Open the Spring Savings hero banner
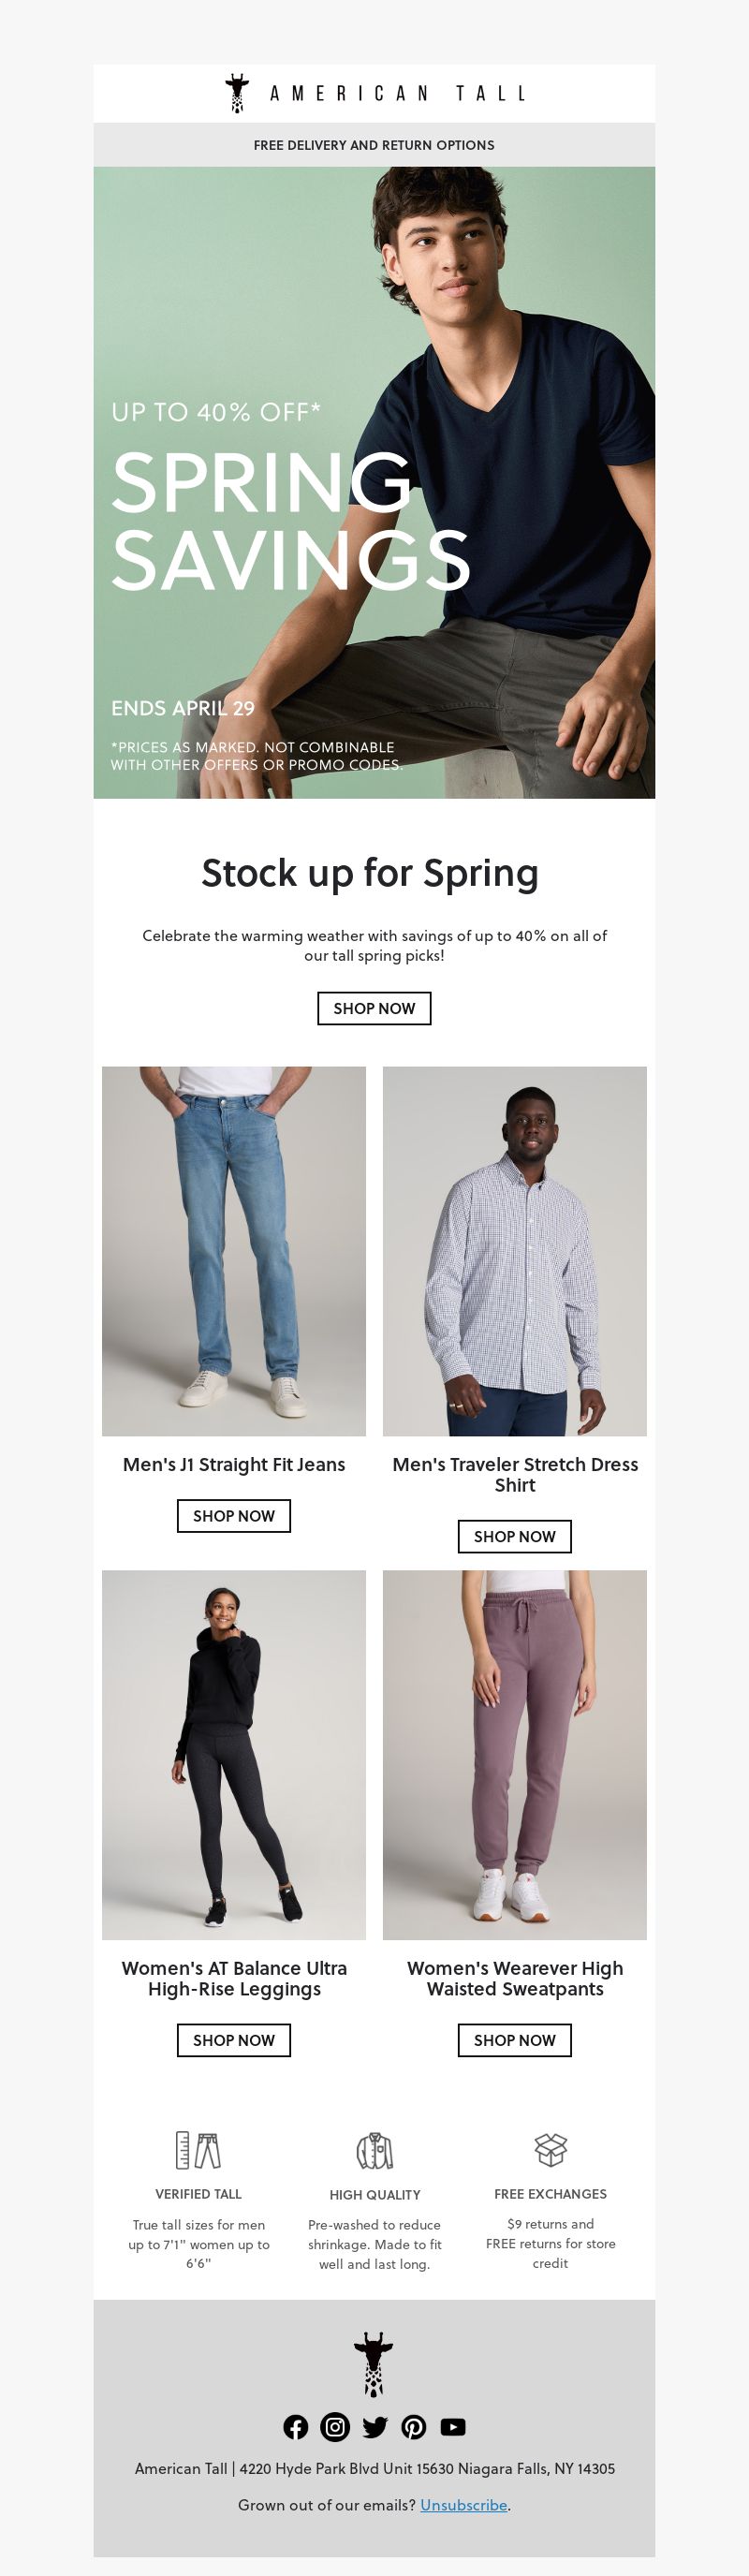 tap(374, 482)
